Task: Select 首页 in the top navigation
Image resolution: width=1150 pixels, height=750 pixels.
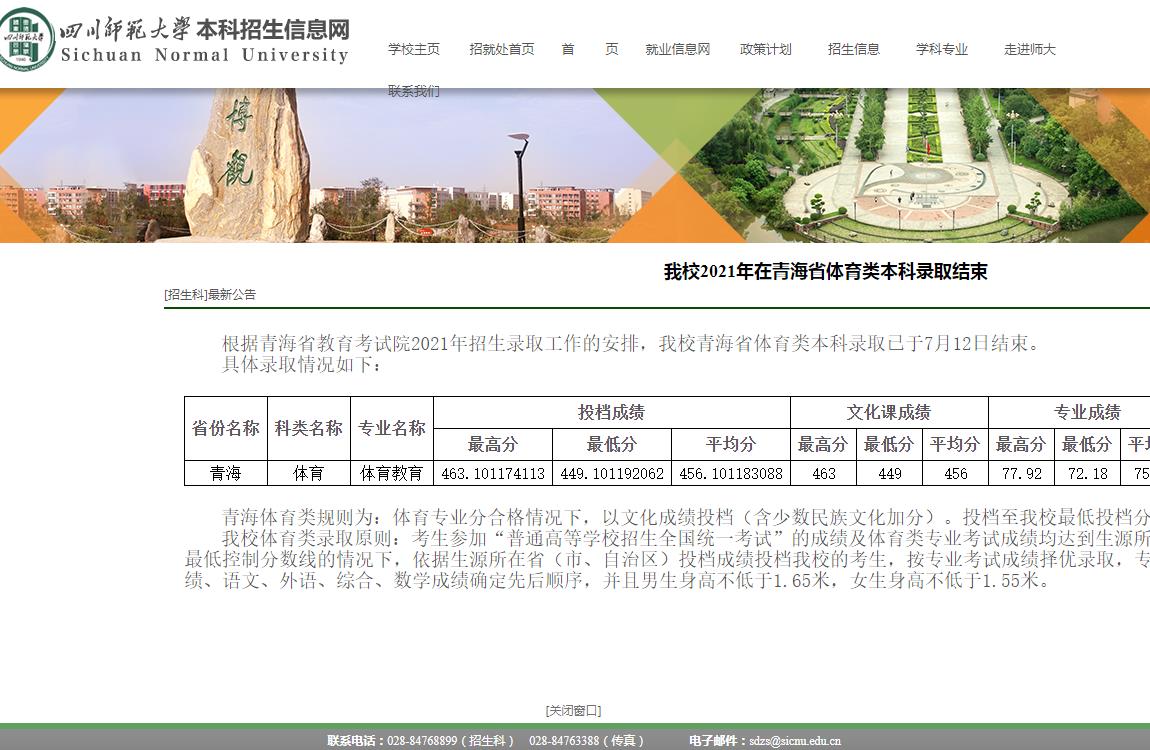Action: pos(589,49)
